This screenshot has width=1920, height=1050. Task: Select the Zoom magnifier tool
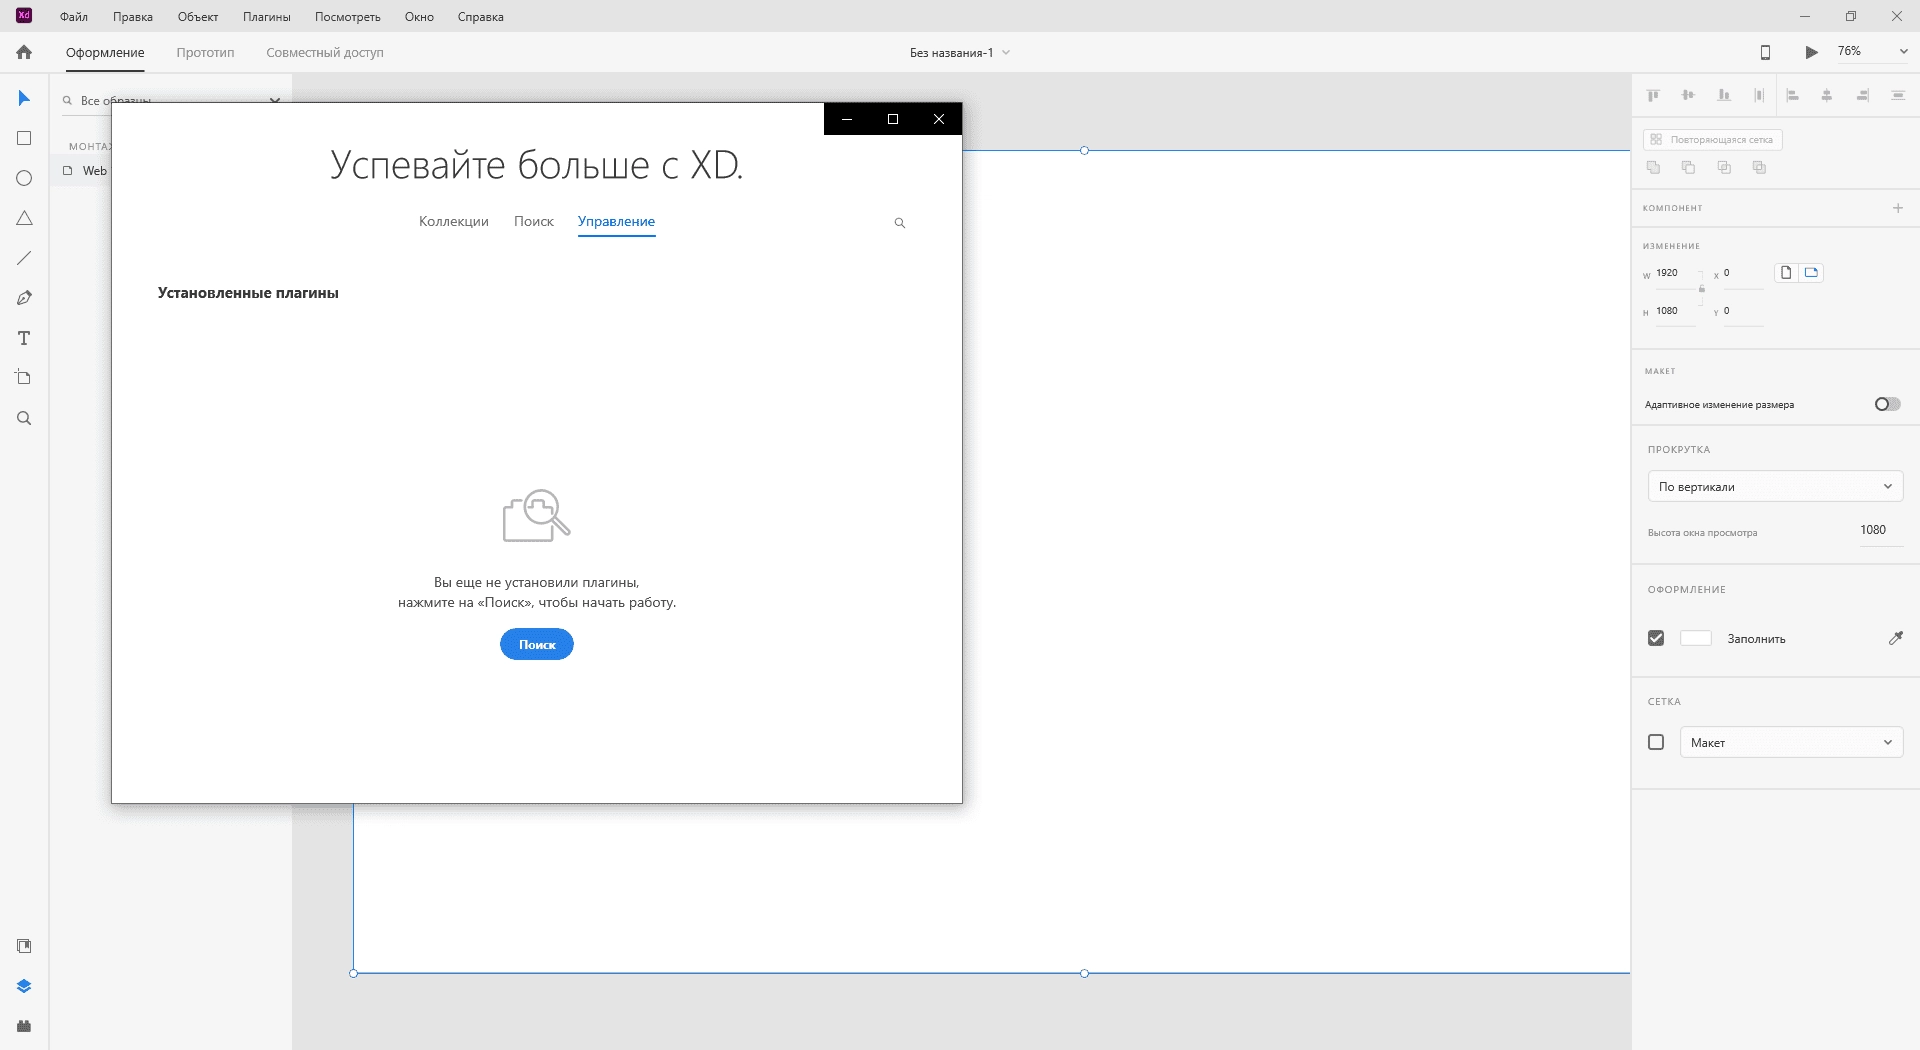click(24, 418)
